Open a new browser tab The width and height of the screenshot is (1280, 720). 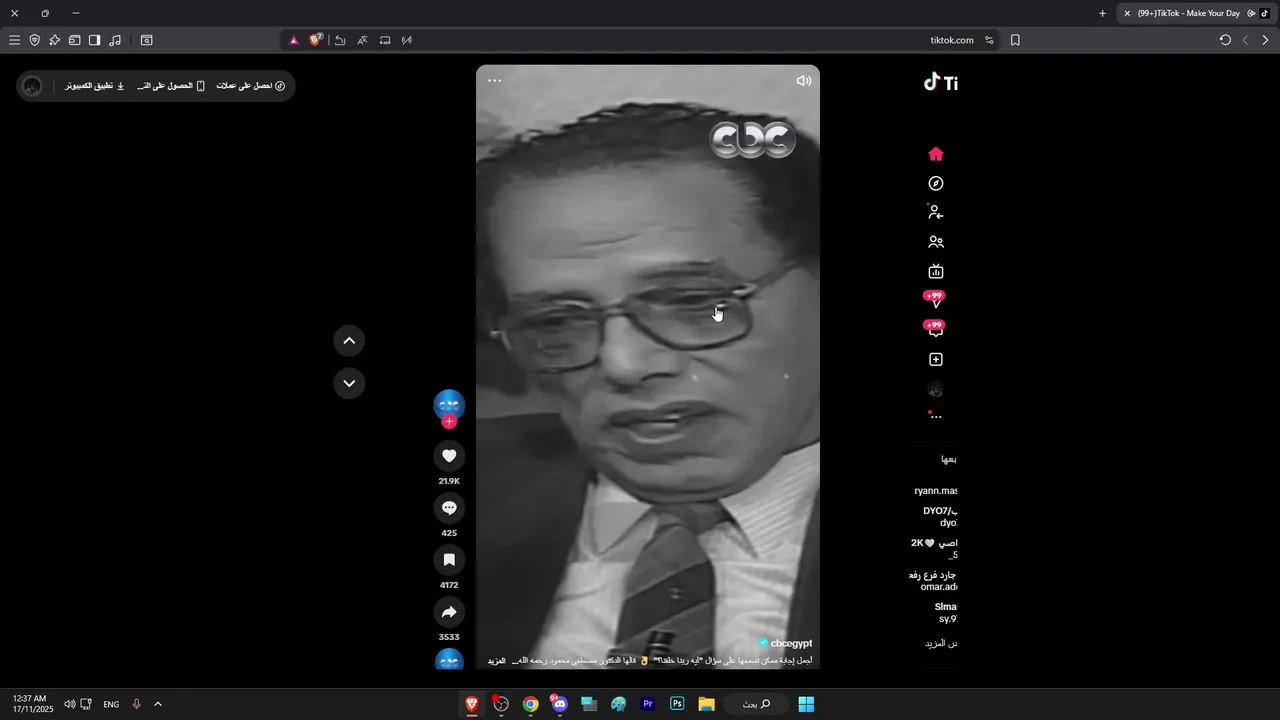point(1103,13)
